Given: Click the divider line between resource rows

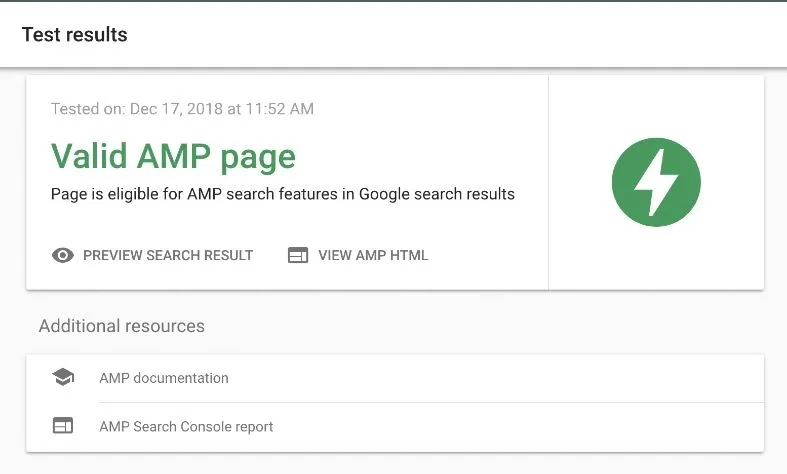Looking at the screenshot, I should 430,402.
